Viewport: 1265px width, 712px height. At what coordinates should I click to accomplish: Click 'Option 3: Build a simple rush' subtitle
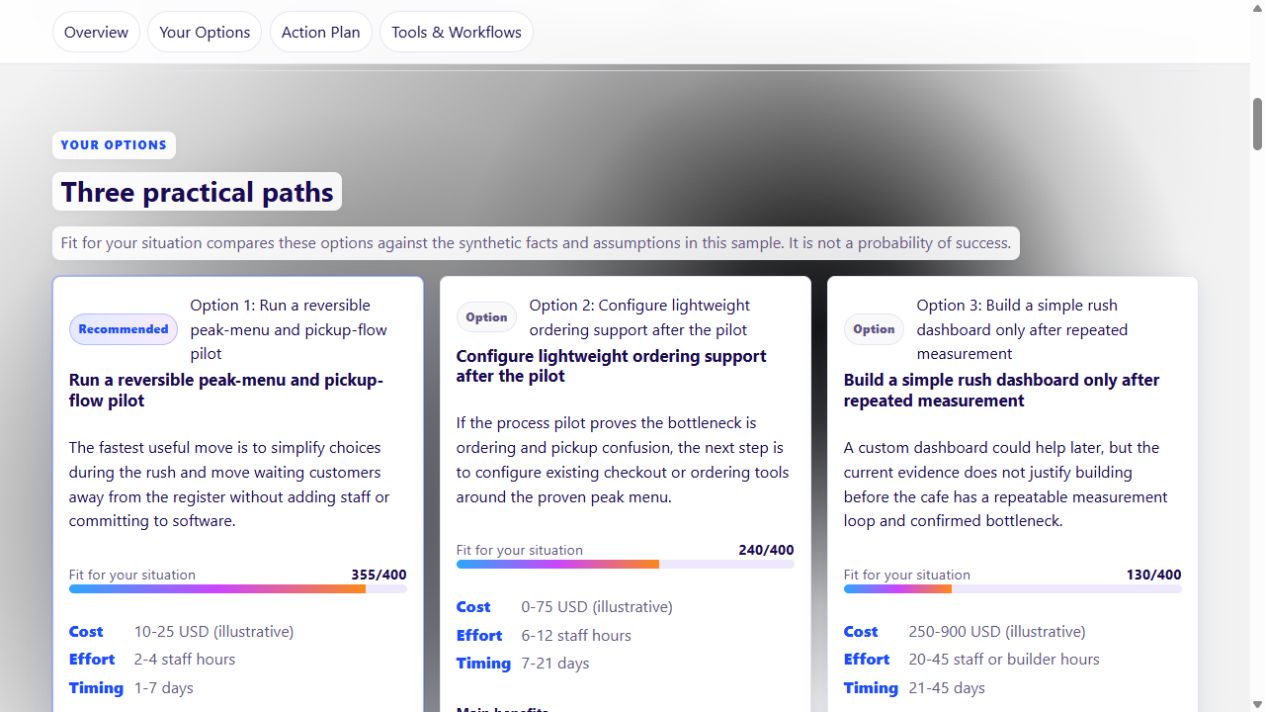1022,329
